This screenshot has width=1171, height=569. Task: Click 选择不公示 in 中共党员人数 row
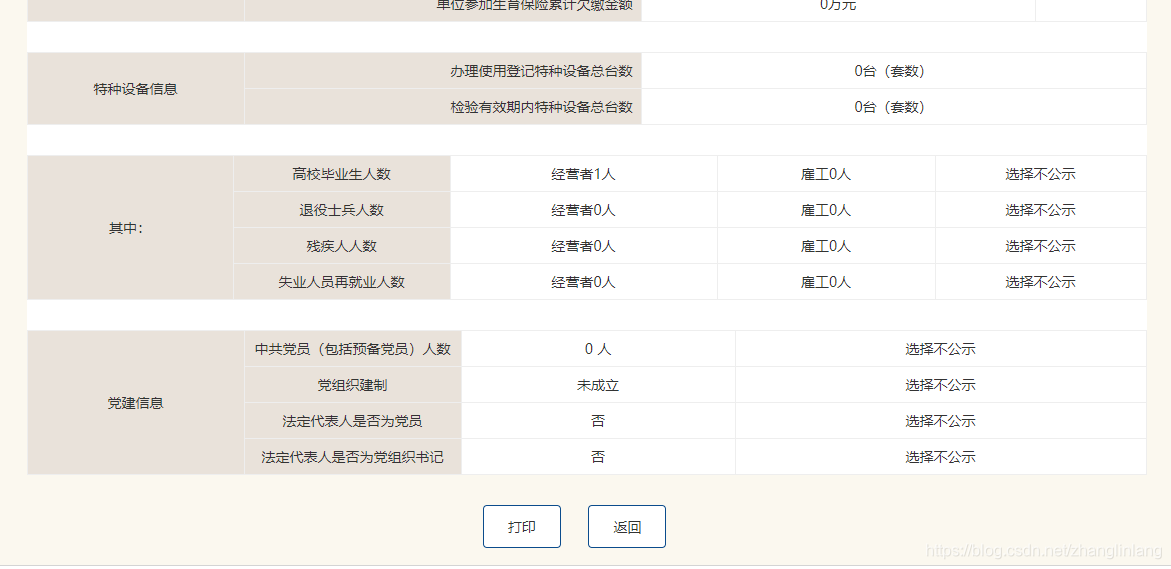point(941,349)
